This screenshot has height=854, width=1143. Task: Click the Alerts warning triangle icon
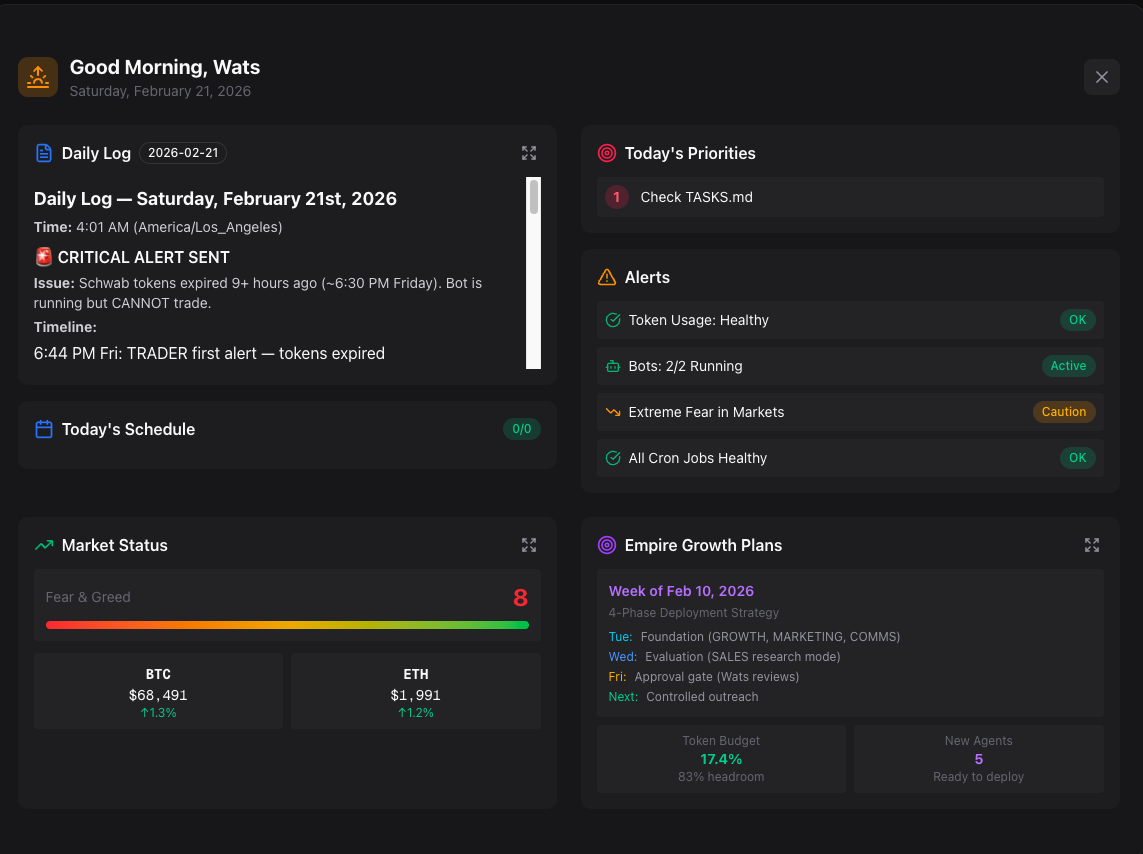(606, 277)
